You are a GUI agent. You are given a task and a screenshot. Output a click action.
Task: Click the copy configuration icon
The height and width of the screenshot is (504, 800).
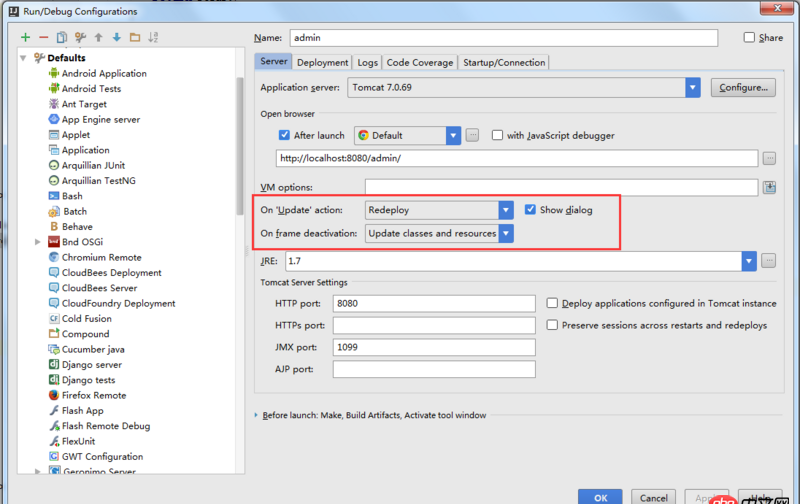(61, 38)
